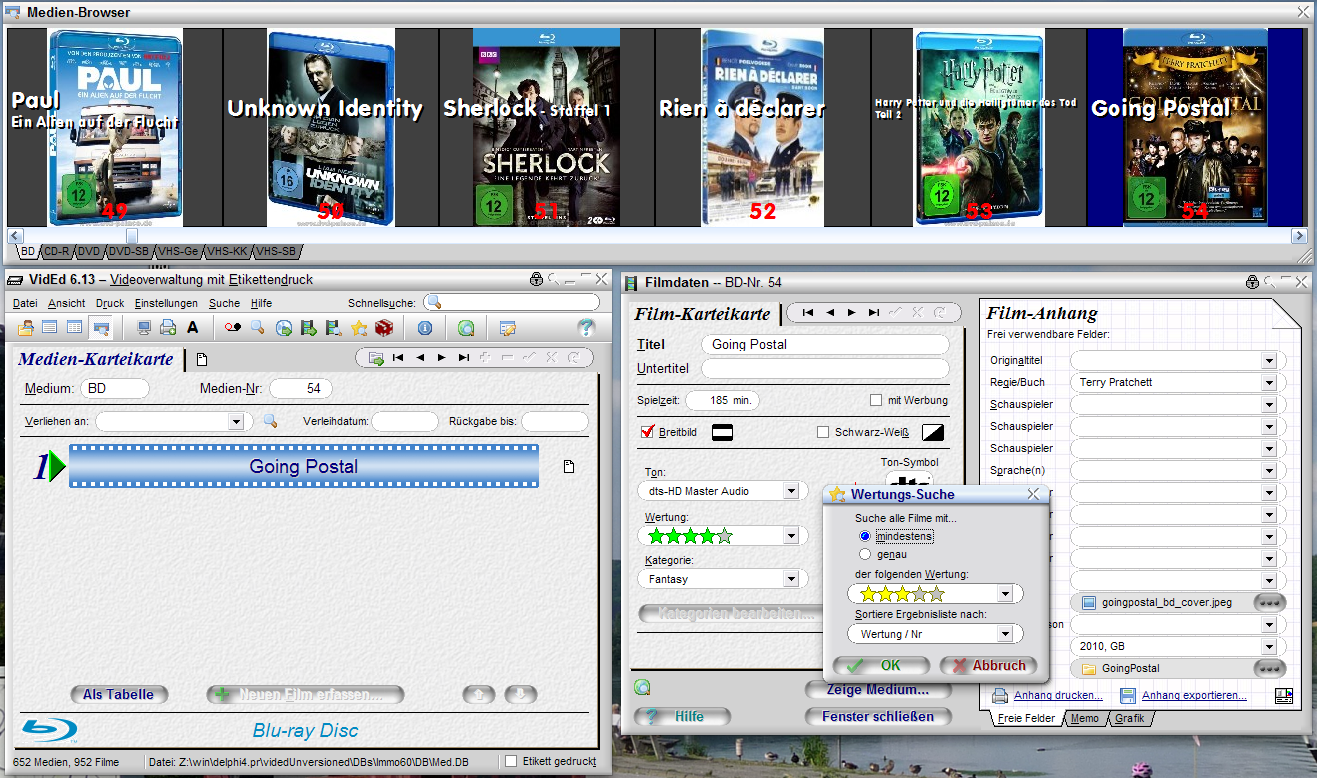Open the Ton dropdown showing dts-HD Master Audio
Viewport: 1317px width, 778px height.
[791, 491]
